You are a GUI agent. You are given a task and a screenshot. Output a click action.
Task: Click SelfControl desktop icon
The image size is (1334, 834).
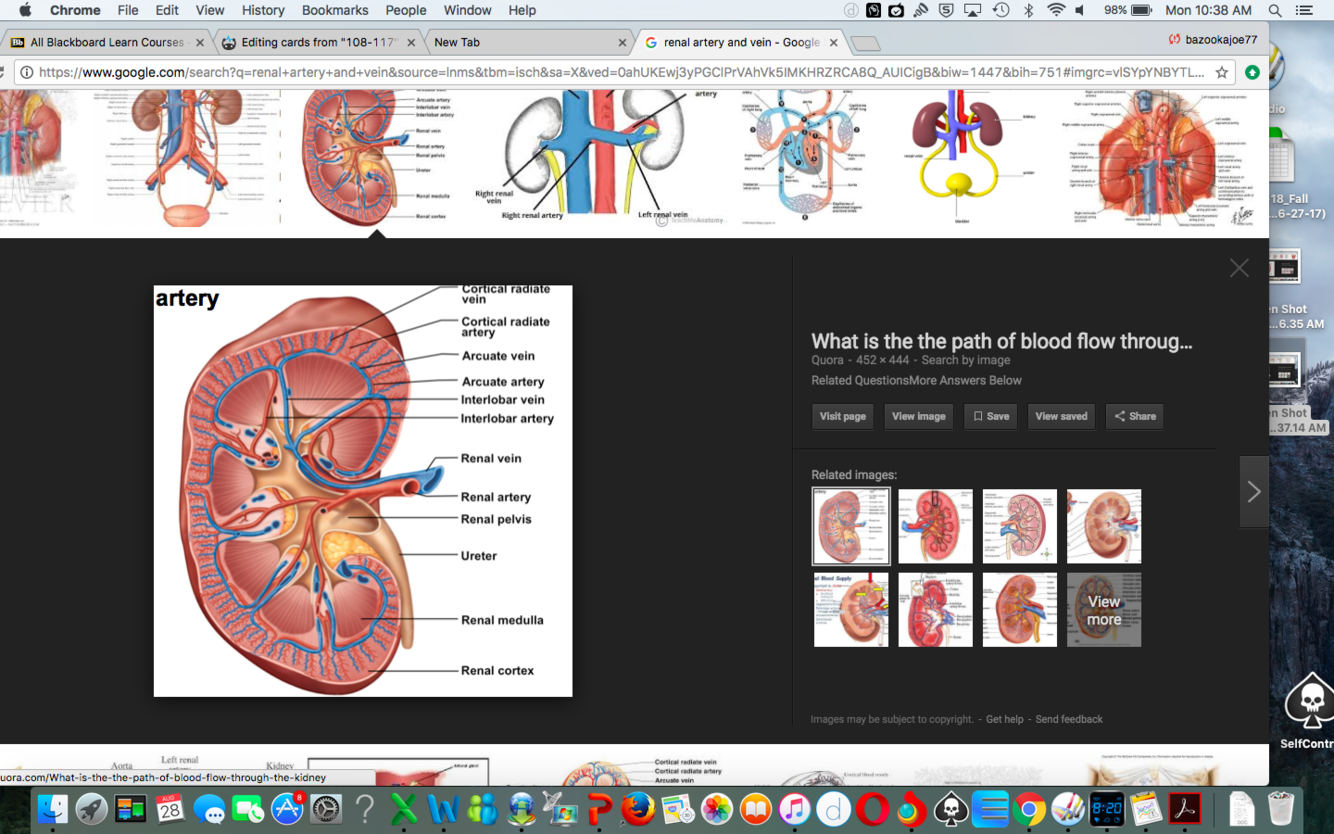point(1308,710)
